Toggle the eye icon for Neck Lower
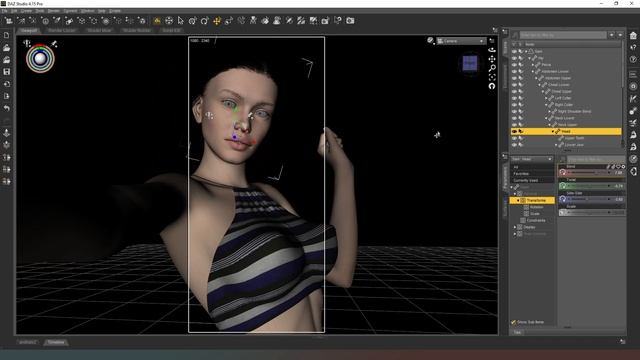This screenshot has width=640, height=360. click(x=514, y=118)
